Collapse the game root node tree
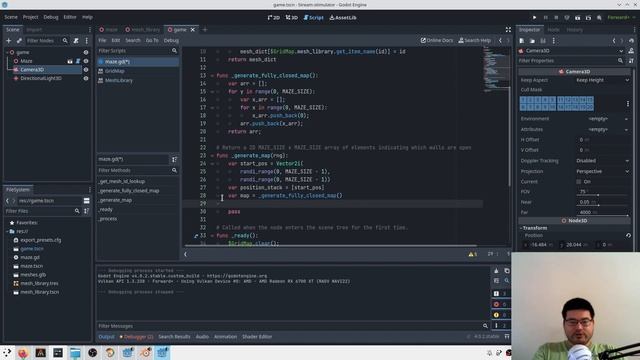The image size is (640, 360). [7, 53]
